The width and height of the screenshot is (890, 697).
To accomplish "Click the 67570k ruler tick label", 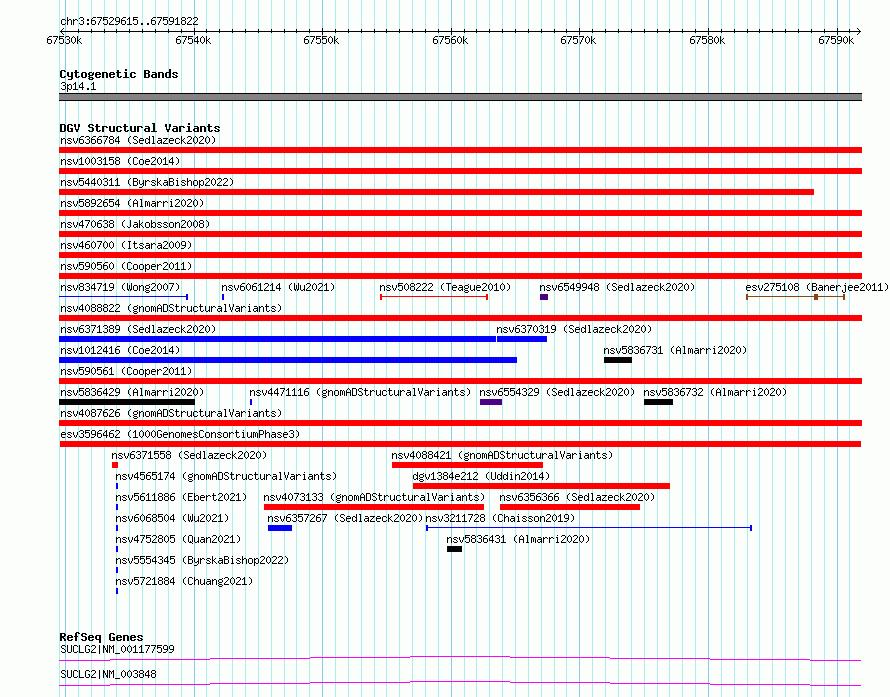I will (x=578, y=40).
